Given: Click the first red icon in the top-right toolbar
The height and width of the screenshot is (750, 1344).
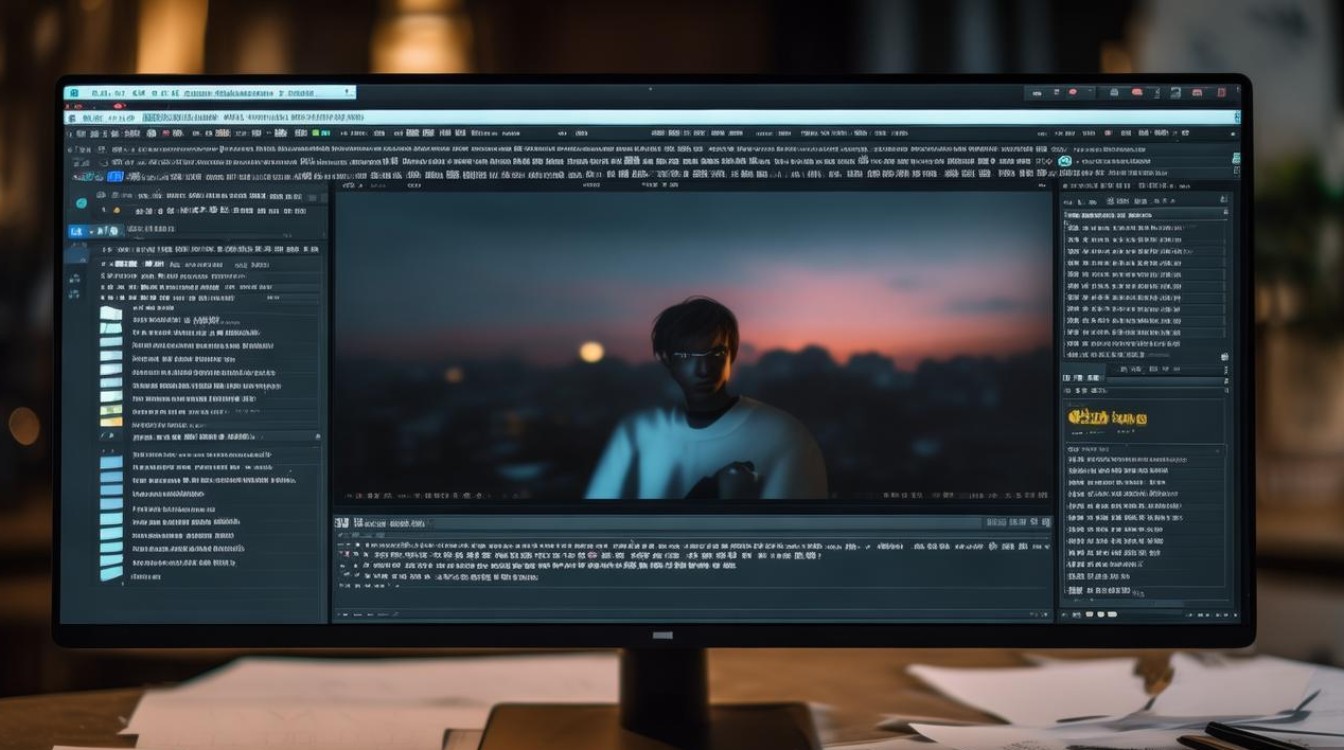Looking at the screenshot, I should pos(1073,92).
